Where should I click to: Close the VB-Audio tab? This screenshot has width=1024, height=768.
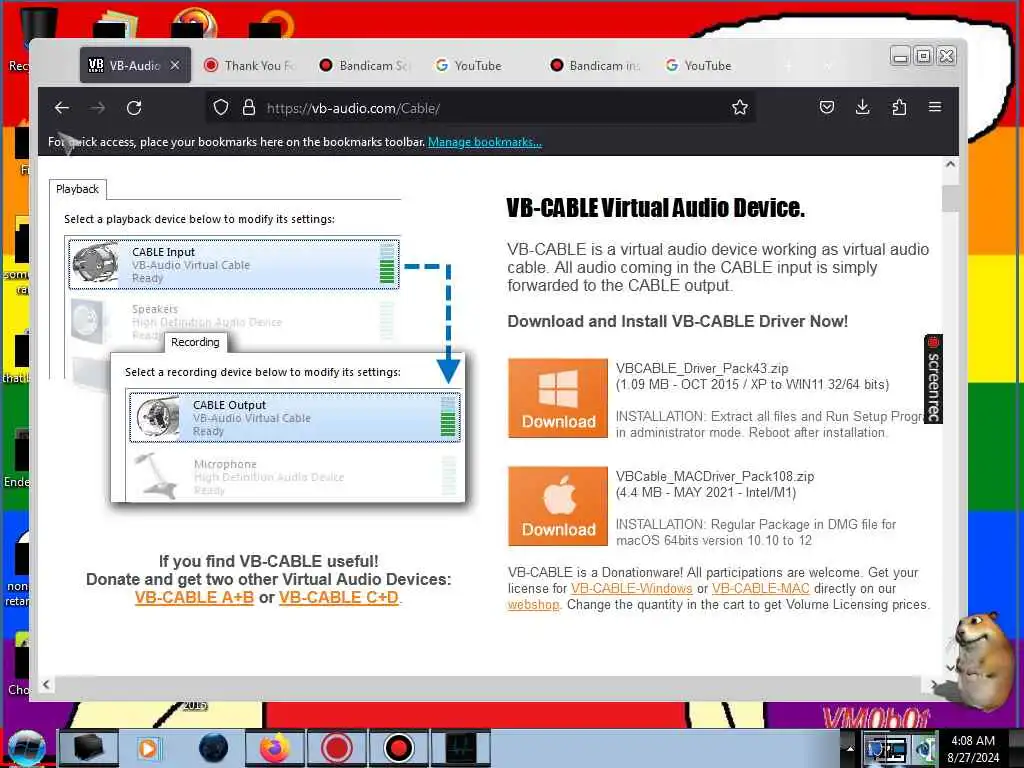pos(175,65)
